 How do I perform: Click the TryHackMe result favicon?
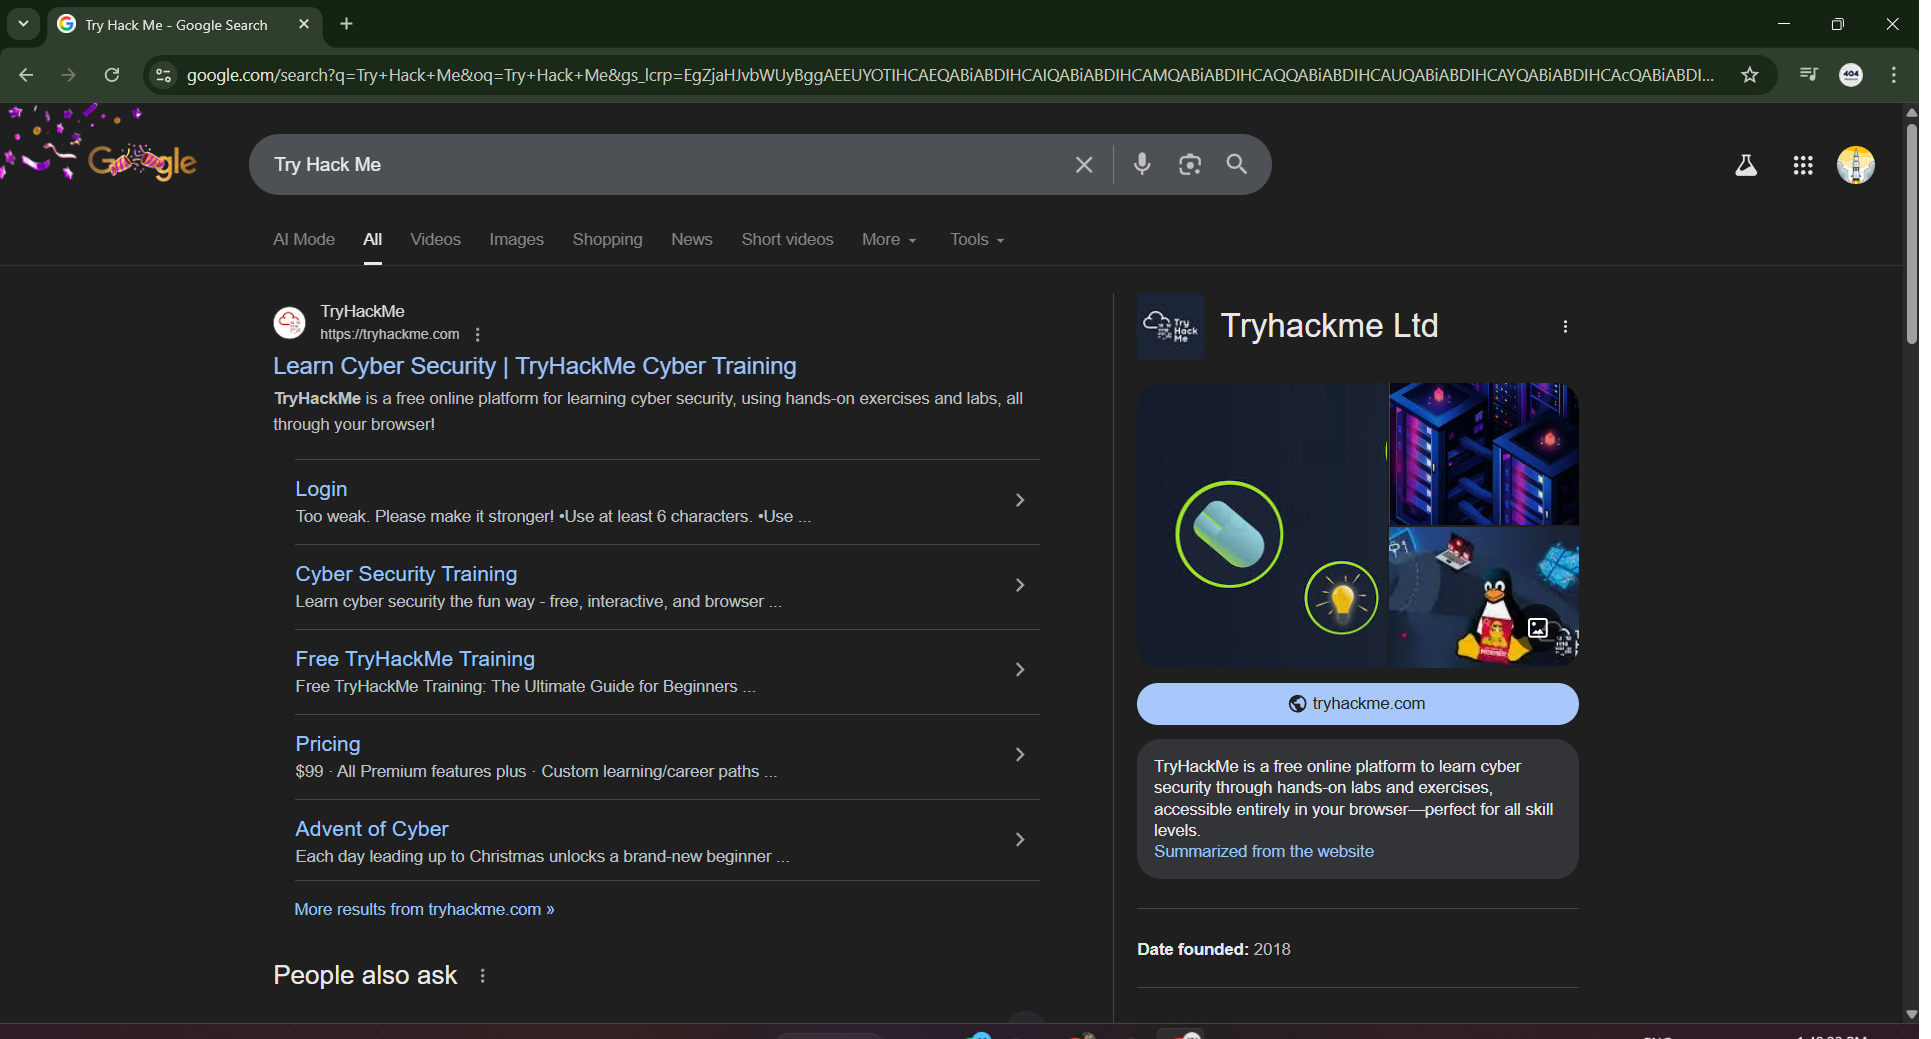tap(290, 323)
